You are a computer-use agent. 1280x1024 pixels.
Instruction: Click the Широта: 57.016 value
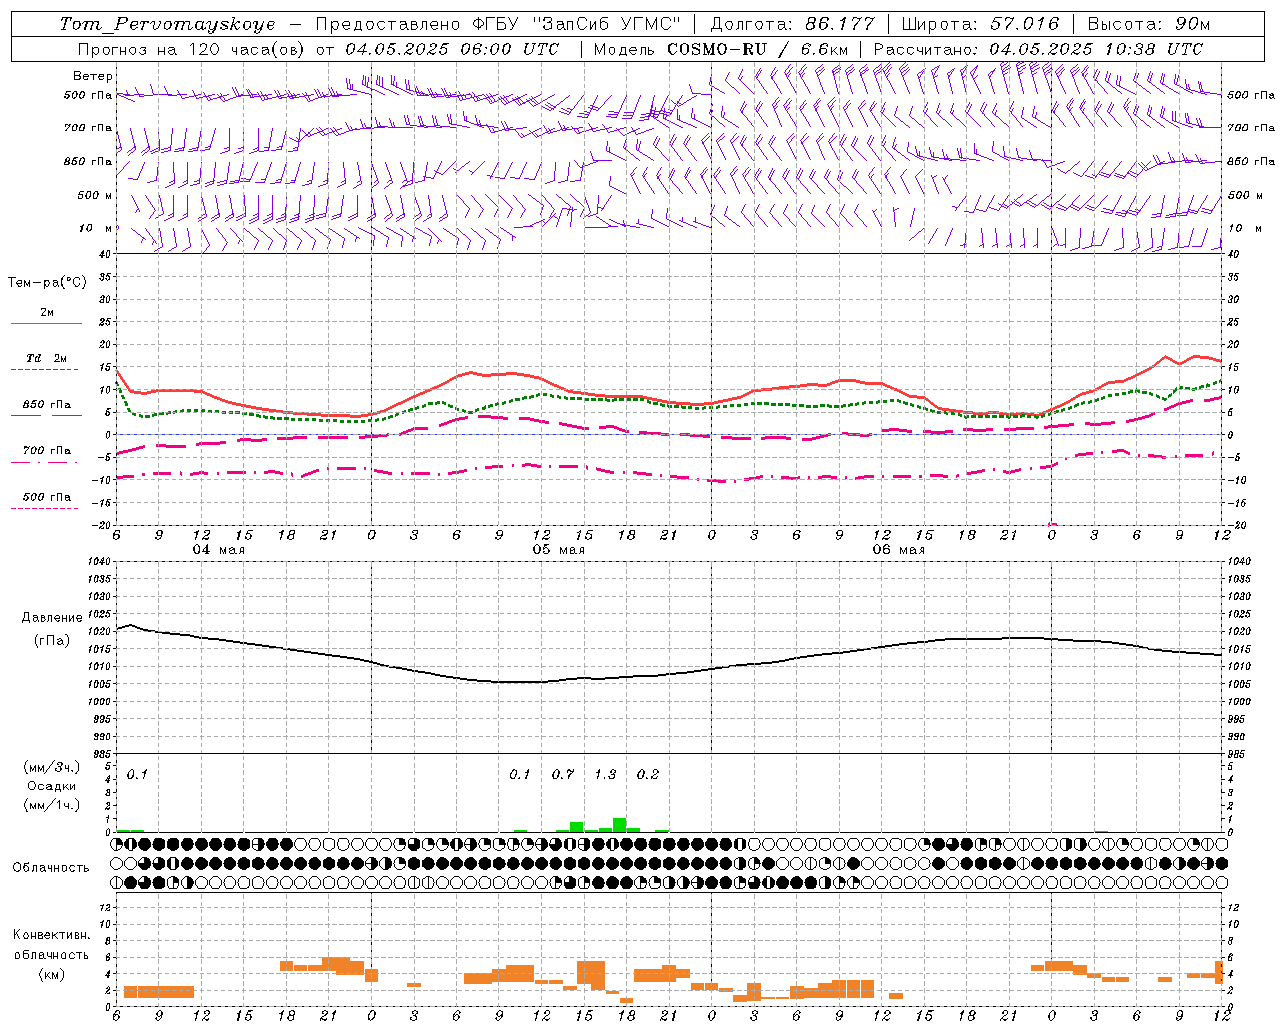click(x=980, y=24)
